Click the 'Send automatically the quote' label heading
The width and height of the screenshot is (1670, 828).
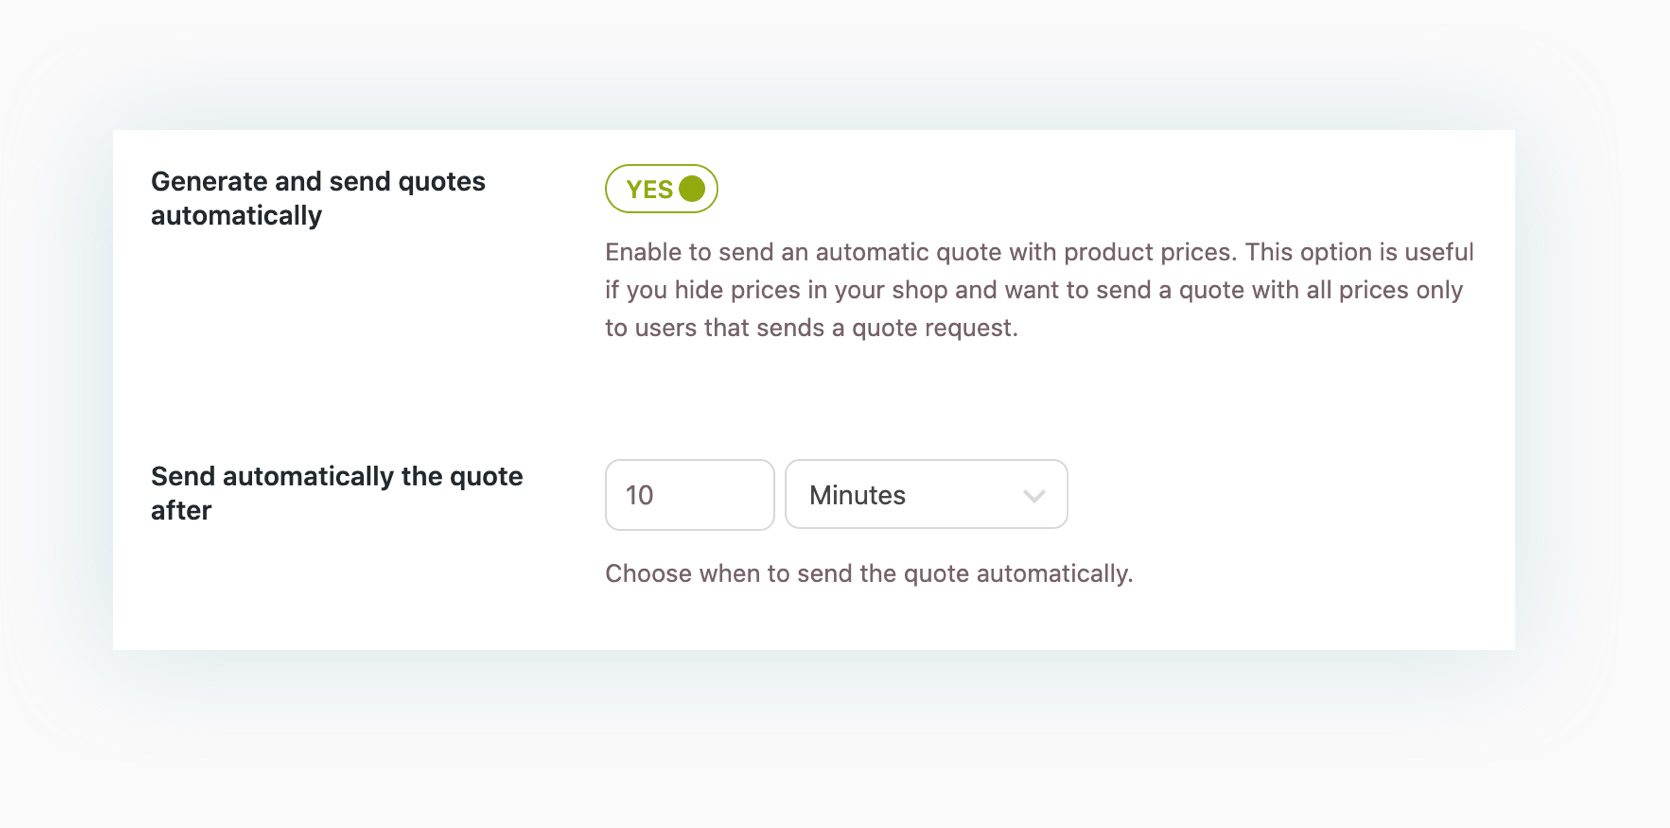point(336,477)
